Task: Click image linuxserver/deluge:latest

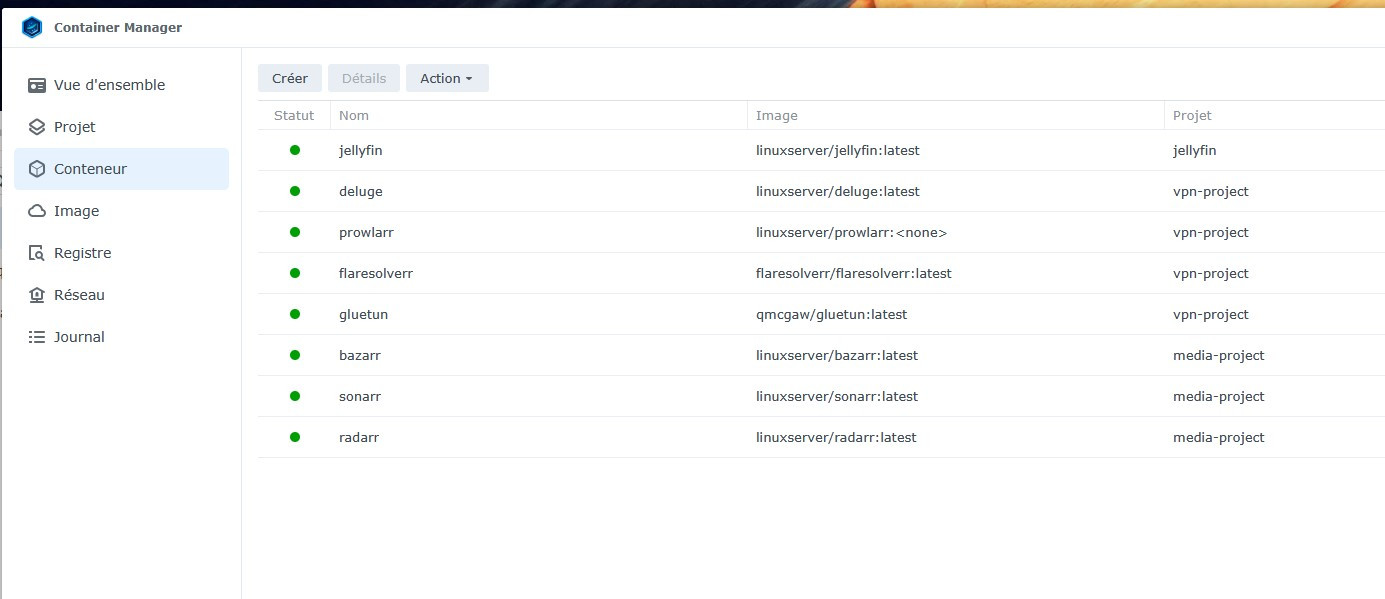Action: [838, 191]
